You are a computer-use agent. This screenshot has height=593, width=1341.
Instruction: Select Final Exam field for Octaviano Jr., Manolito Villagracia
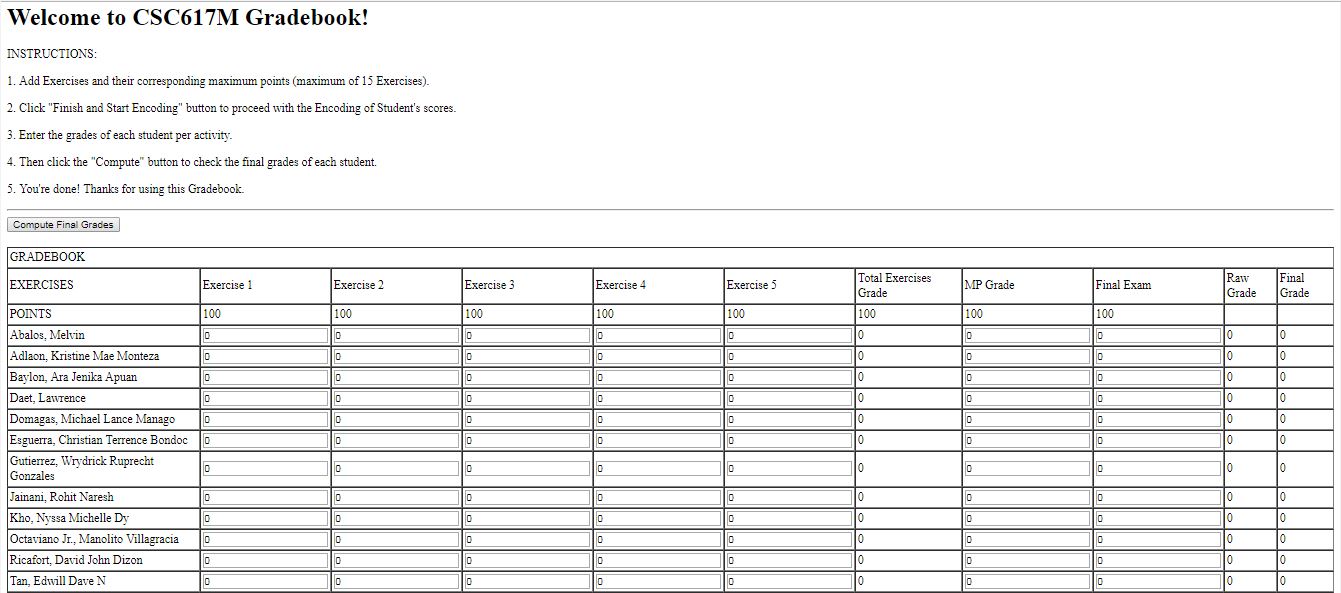pyautogui.click(x=1158, y=540)
